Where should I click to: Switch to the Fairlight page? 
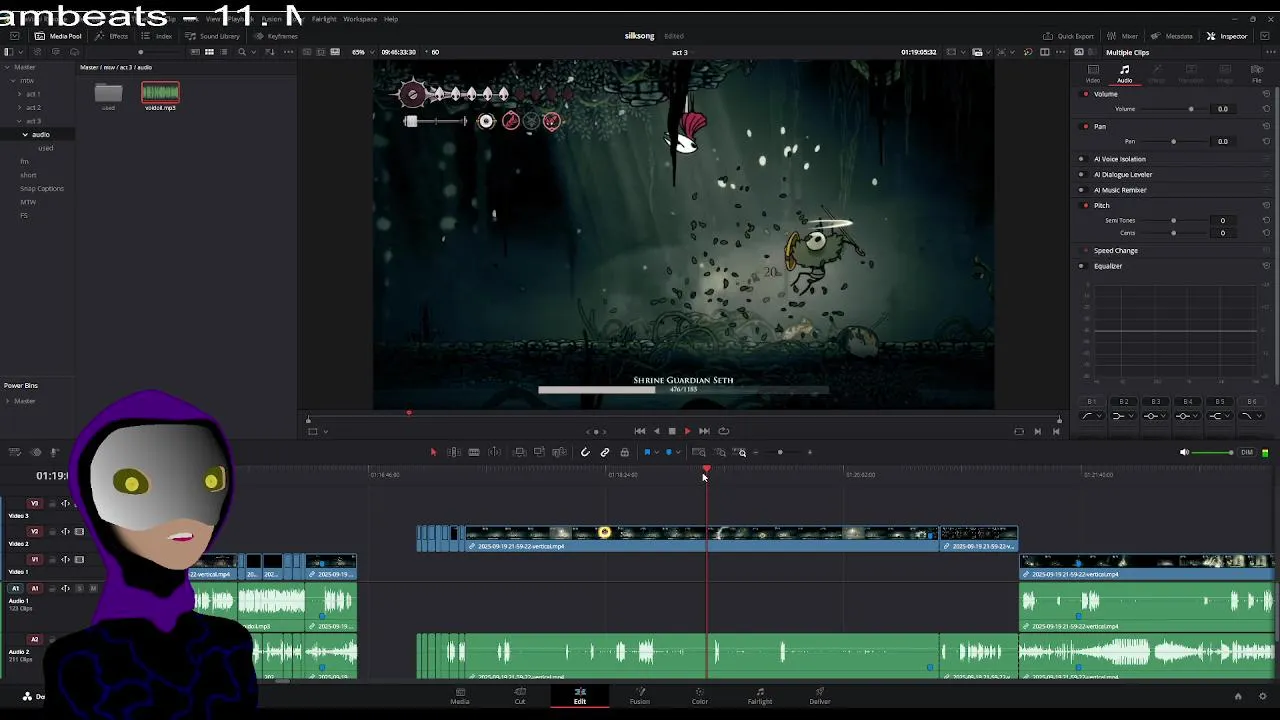click(x=760, y=696)
